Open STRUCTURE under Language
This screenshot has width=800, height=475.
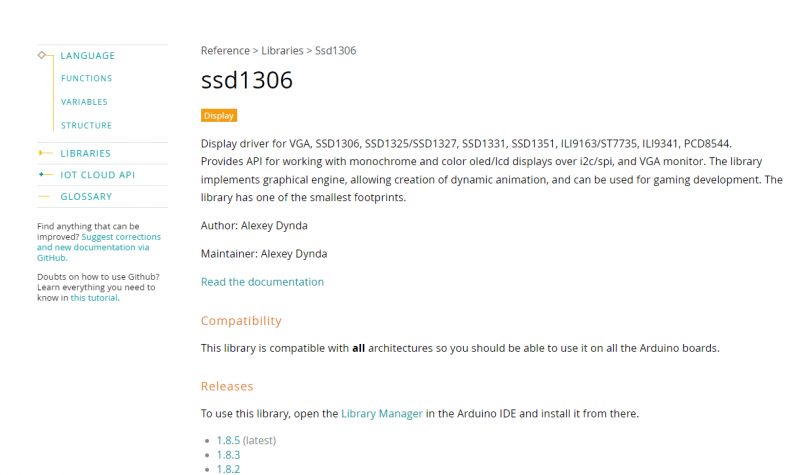(86, 126)
